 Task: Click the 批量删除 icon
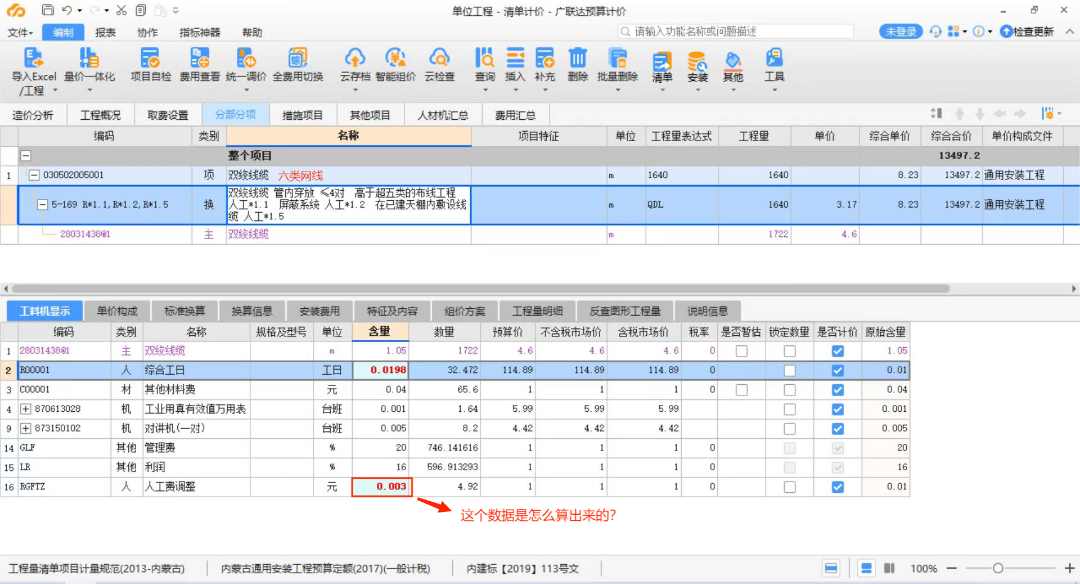click(617, 58)
